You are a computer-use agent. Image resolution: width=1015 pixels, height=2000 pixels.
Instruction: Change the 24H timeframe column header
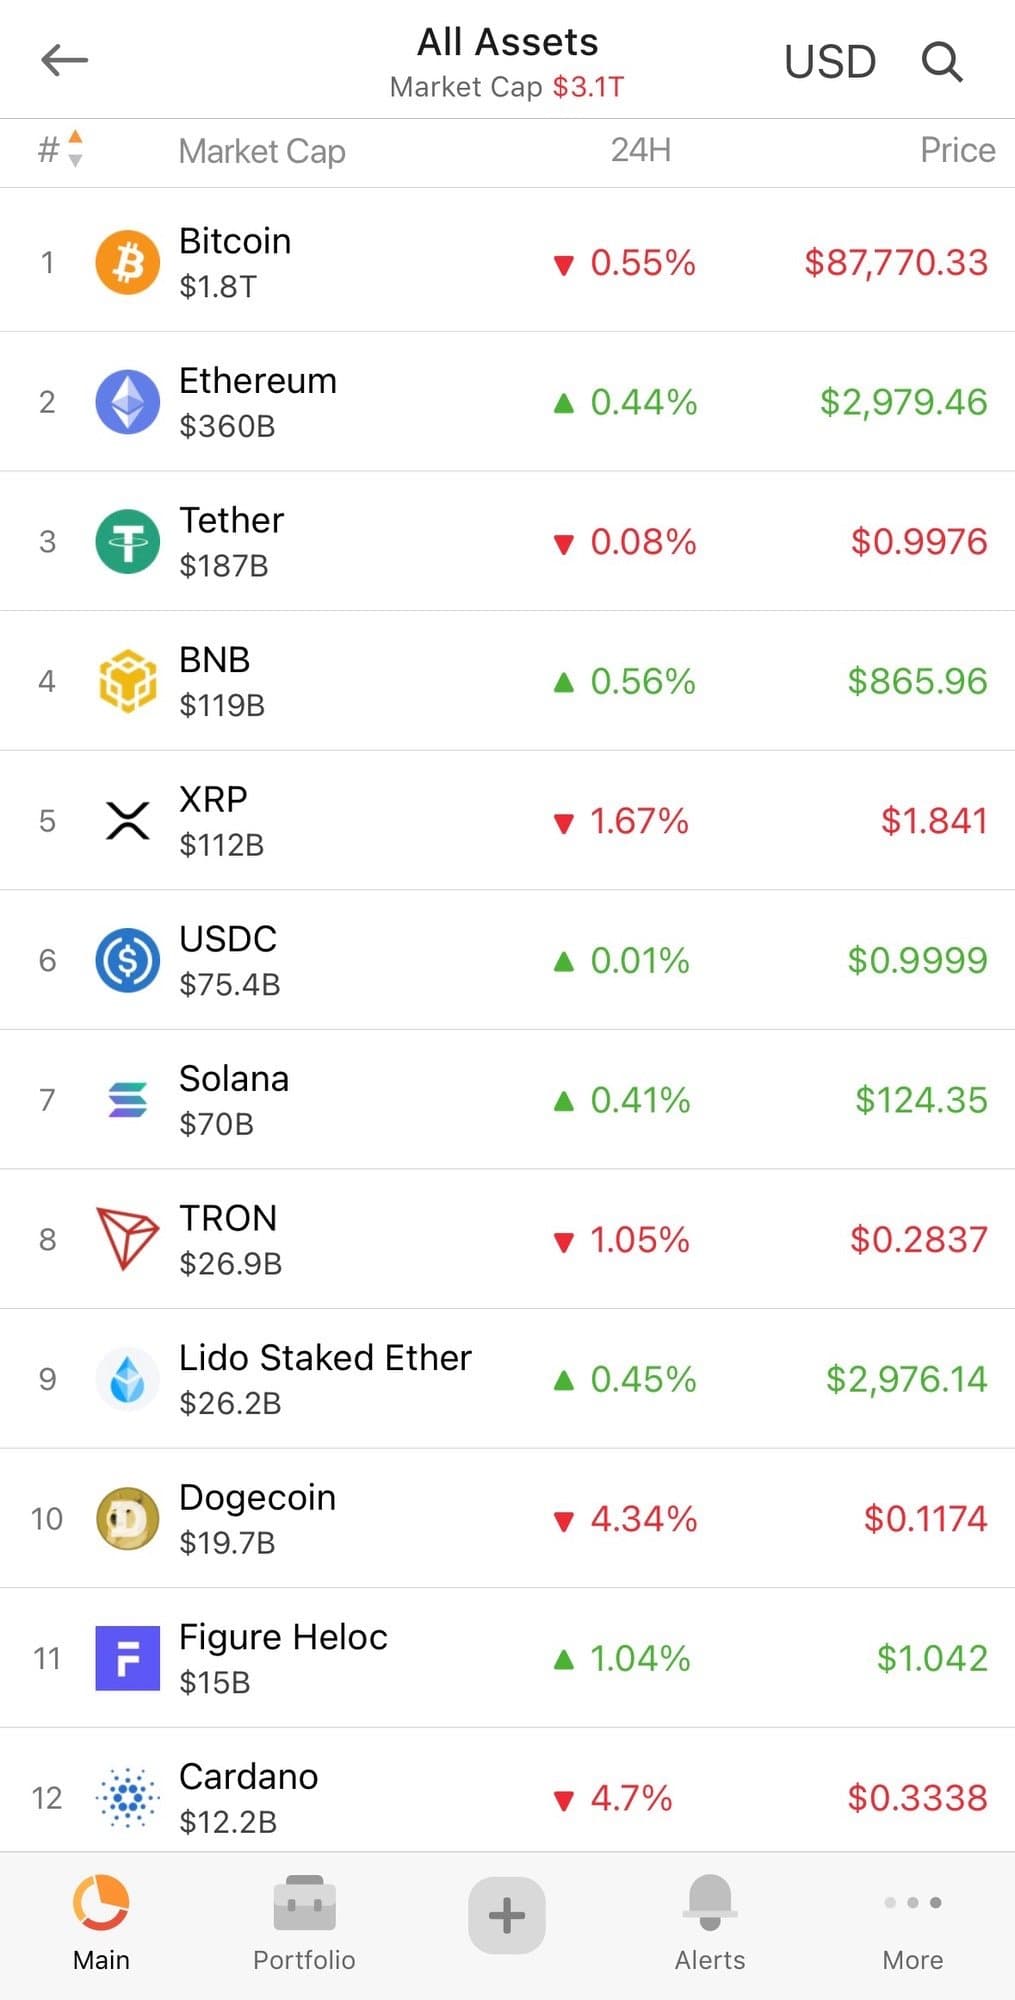(641, 150)
